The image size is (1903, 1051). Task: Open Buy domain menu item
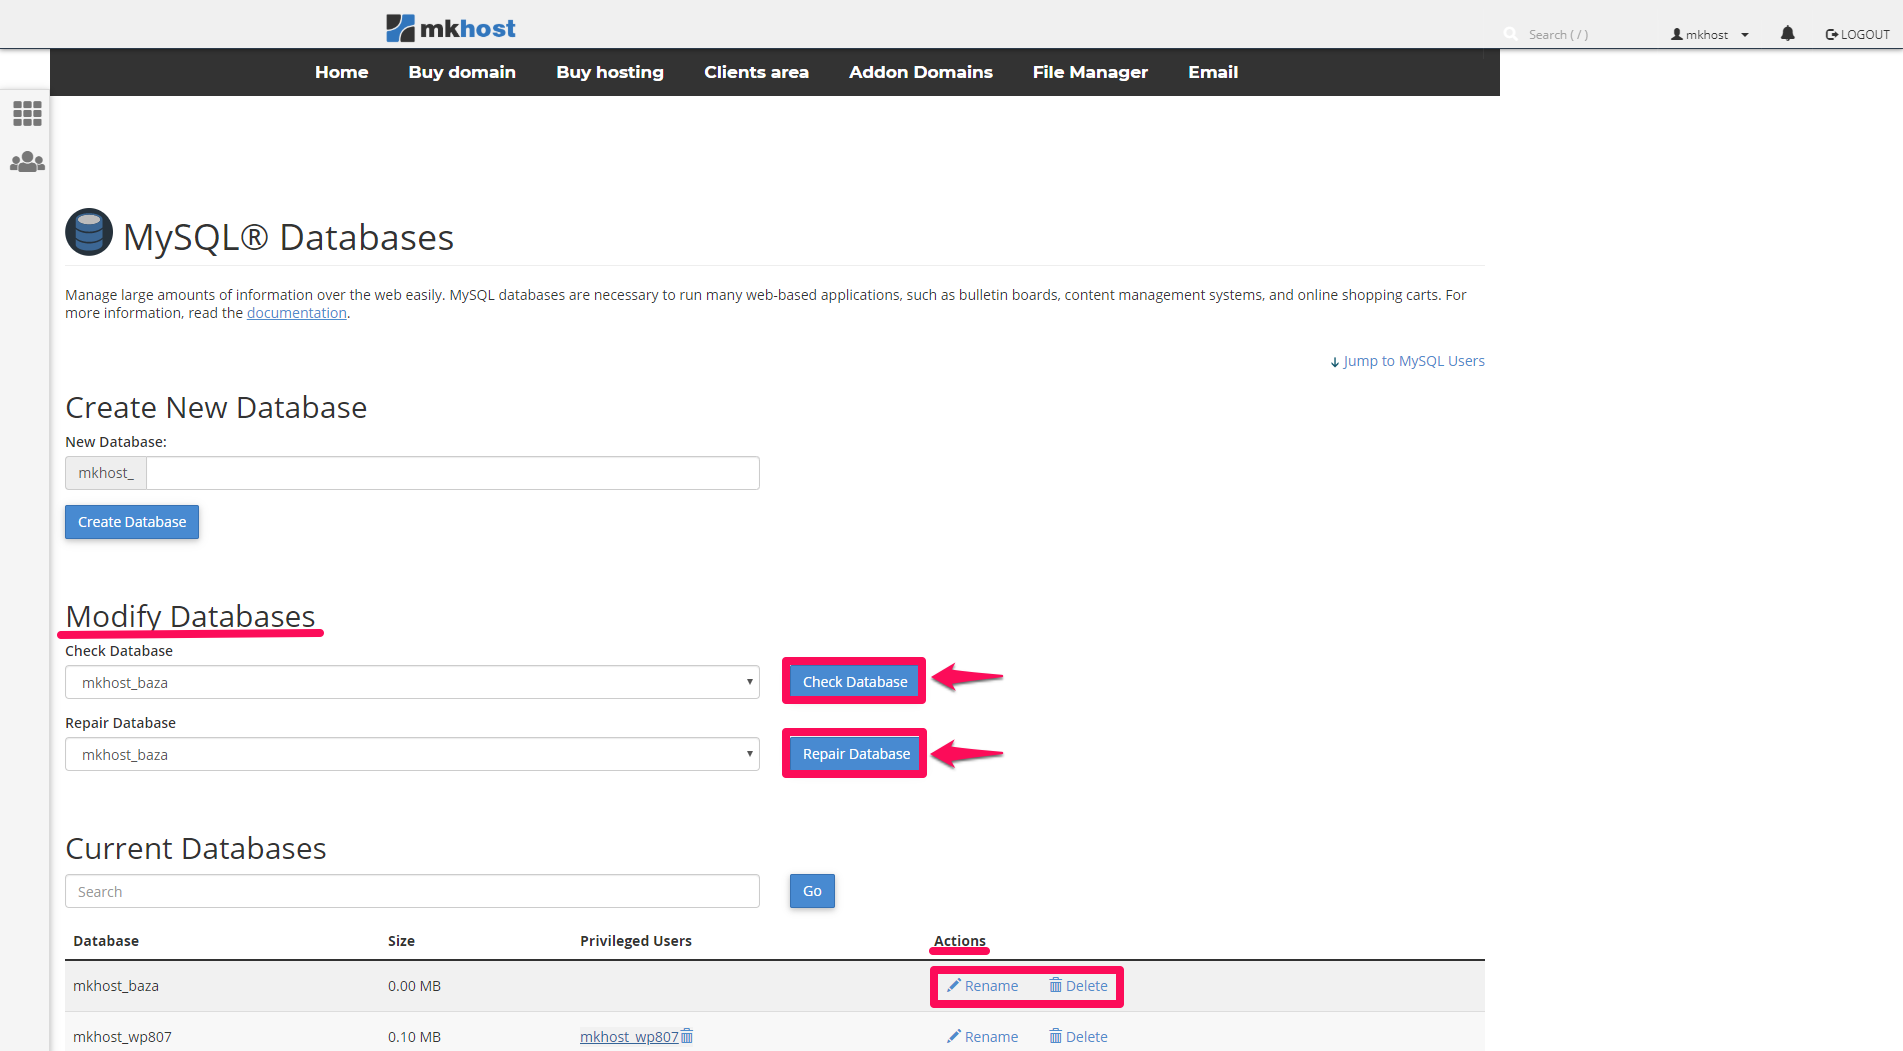point(462,72)
